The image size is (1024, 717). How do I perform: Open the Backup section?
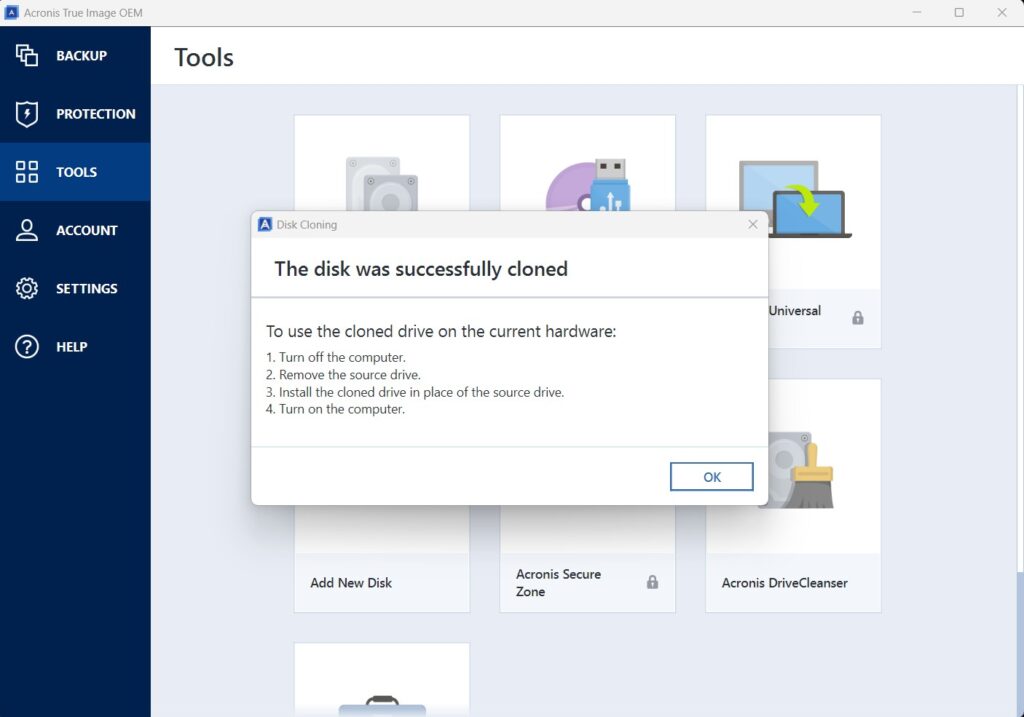tap(81, 56)
